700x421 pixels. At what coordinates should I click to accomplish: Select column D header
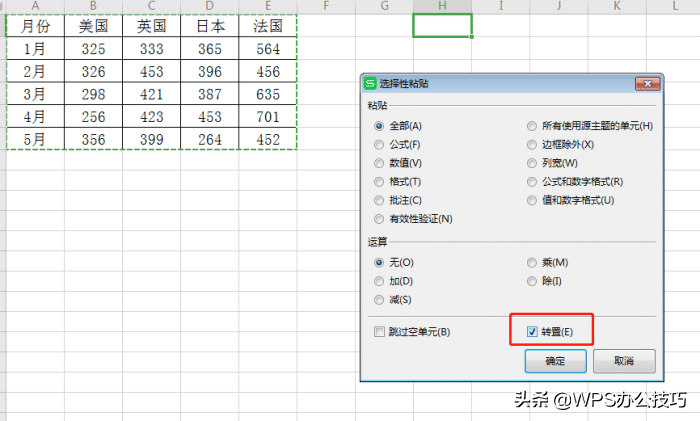click(x=210, y=6)
